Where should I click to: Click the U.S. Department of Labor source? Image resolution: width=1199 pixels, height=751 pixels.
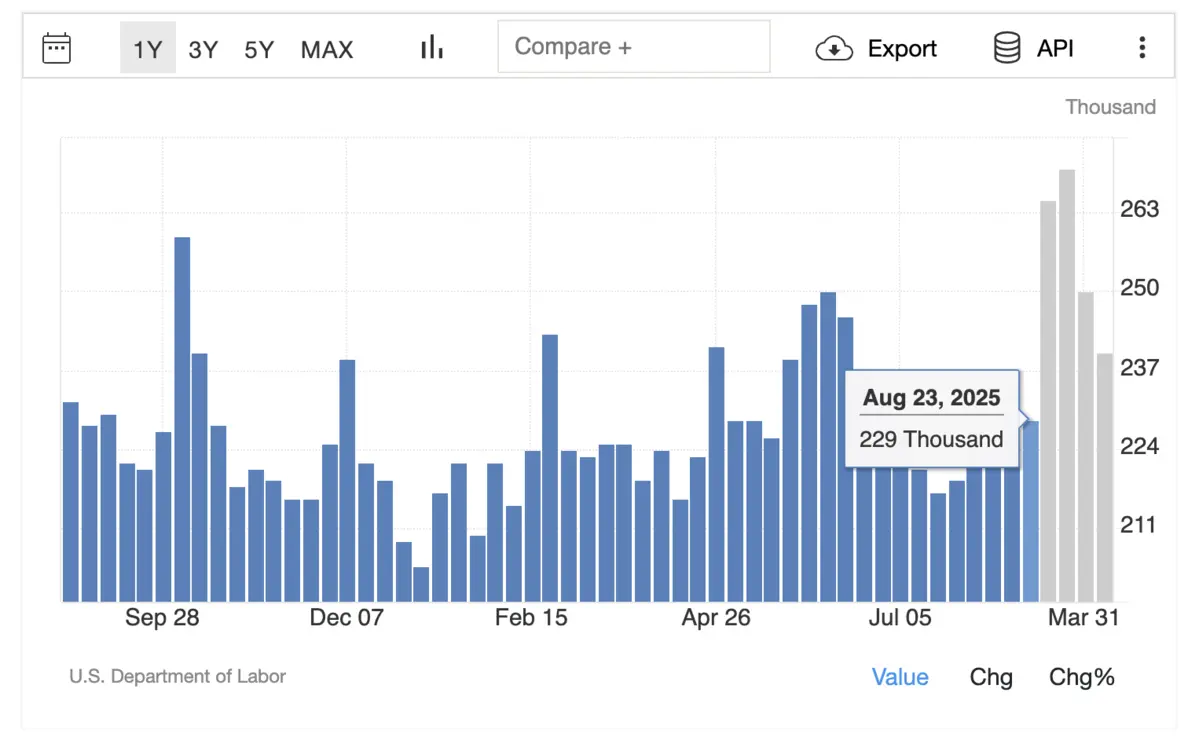tap(177, 676)
